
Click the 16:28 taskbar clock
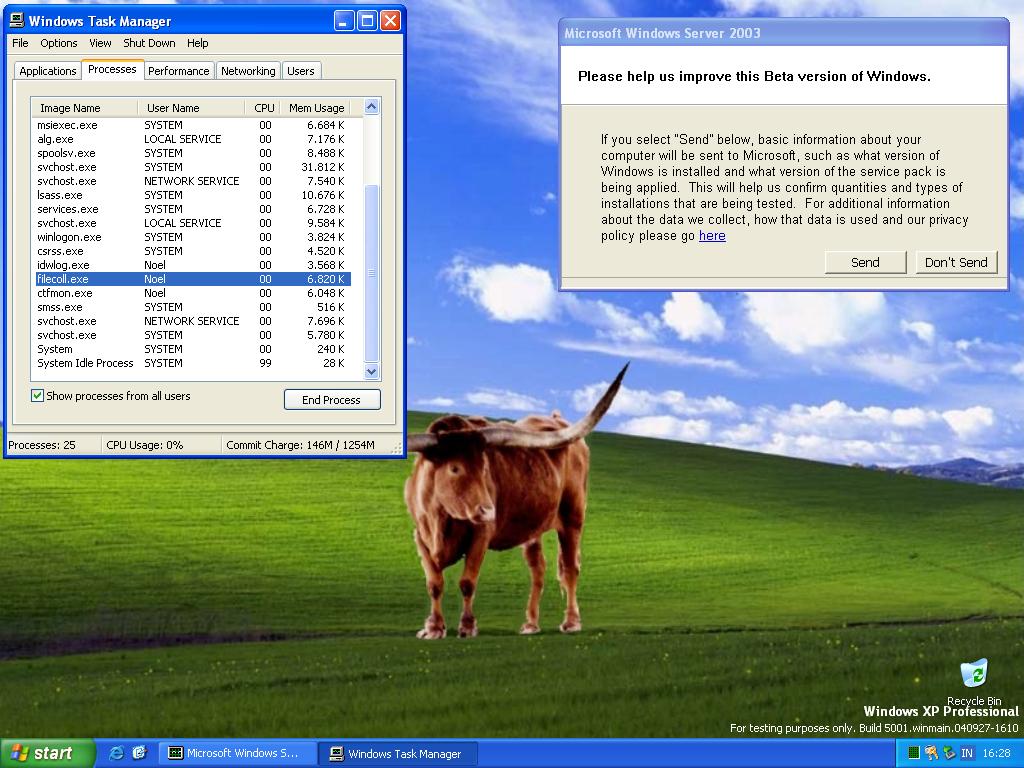point(996,753)
